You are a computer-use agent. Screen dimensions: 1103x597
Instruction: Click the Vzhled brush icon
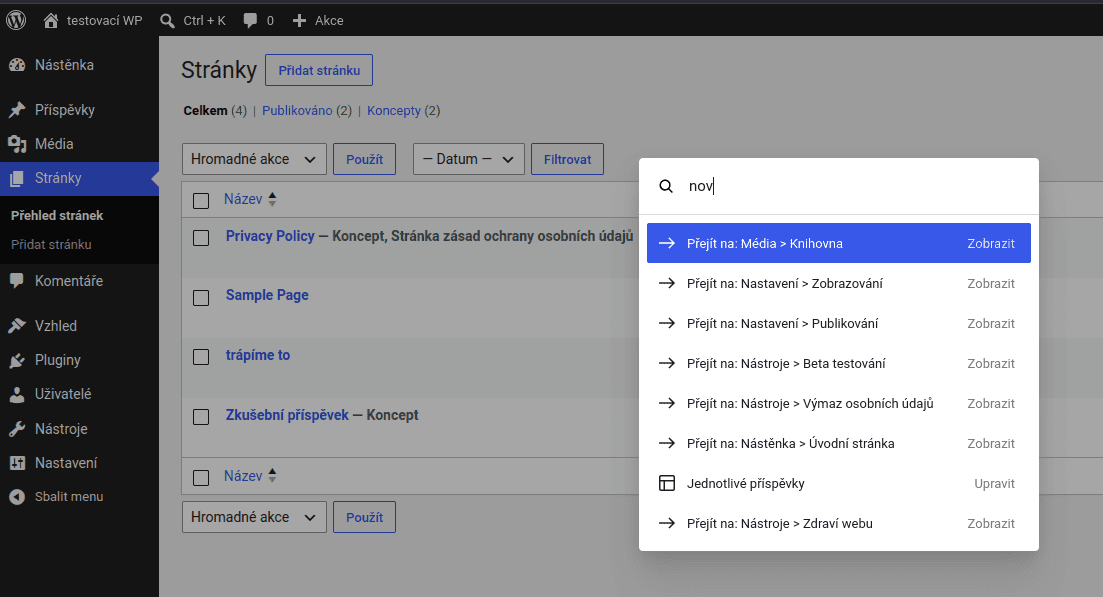click(17, 326)
